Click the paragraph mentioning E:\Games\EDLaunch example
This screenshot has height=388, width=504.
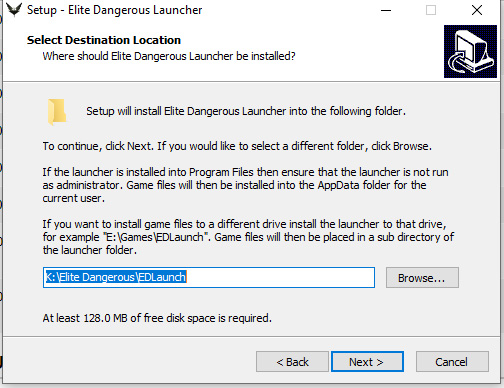248,237
